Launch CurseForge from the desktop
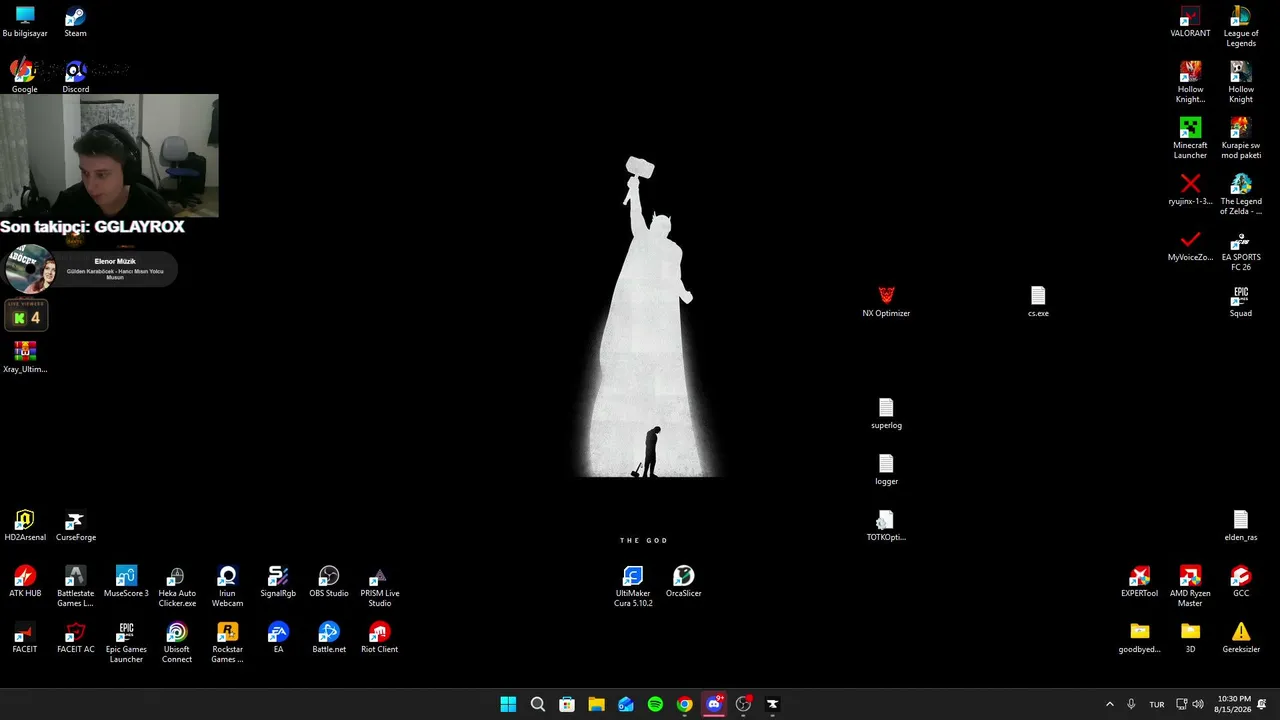 tap(75, 526)
